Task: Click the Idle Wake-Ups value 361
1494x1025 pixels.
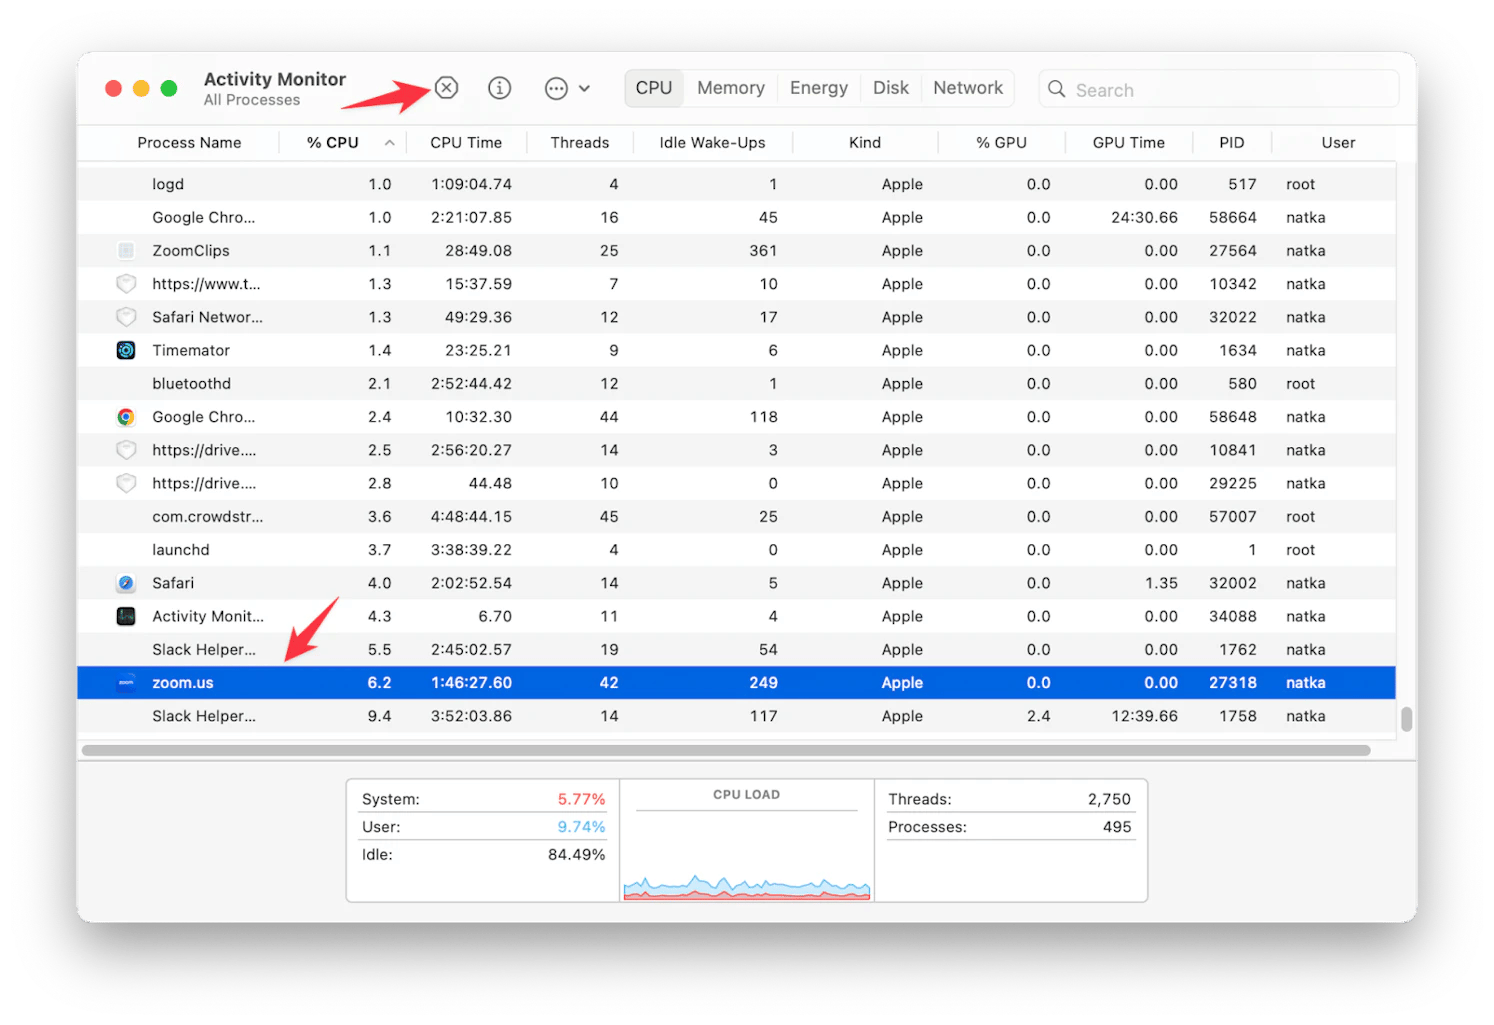Action: pos(763,250)
